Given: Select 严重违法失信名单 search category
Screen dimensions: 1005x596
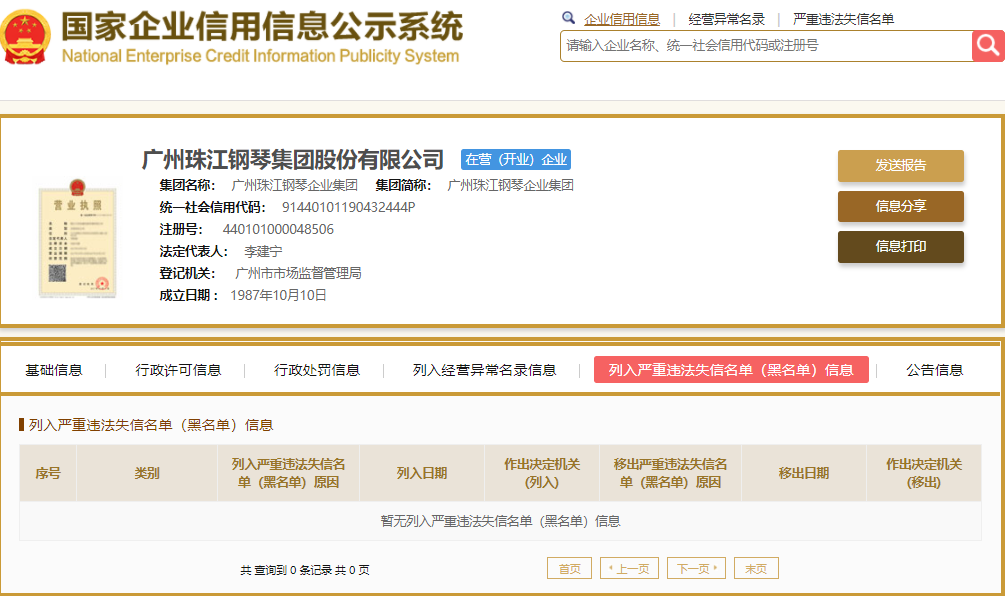Looking at the screenshot, I should click(843, 19).
